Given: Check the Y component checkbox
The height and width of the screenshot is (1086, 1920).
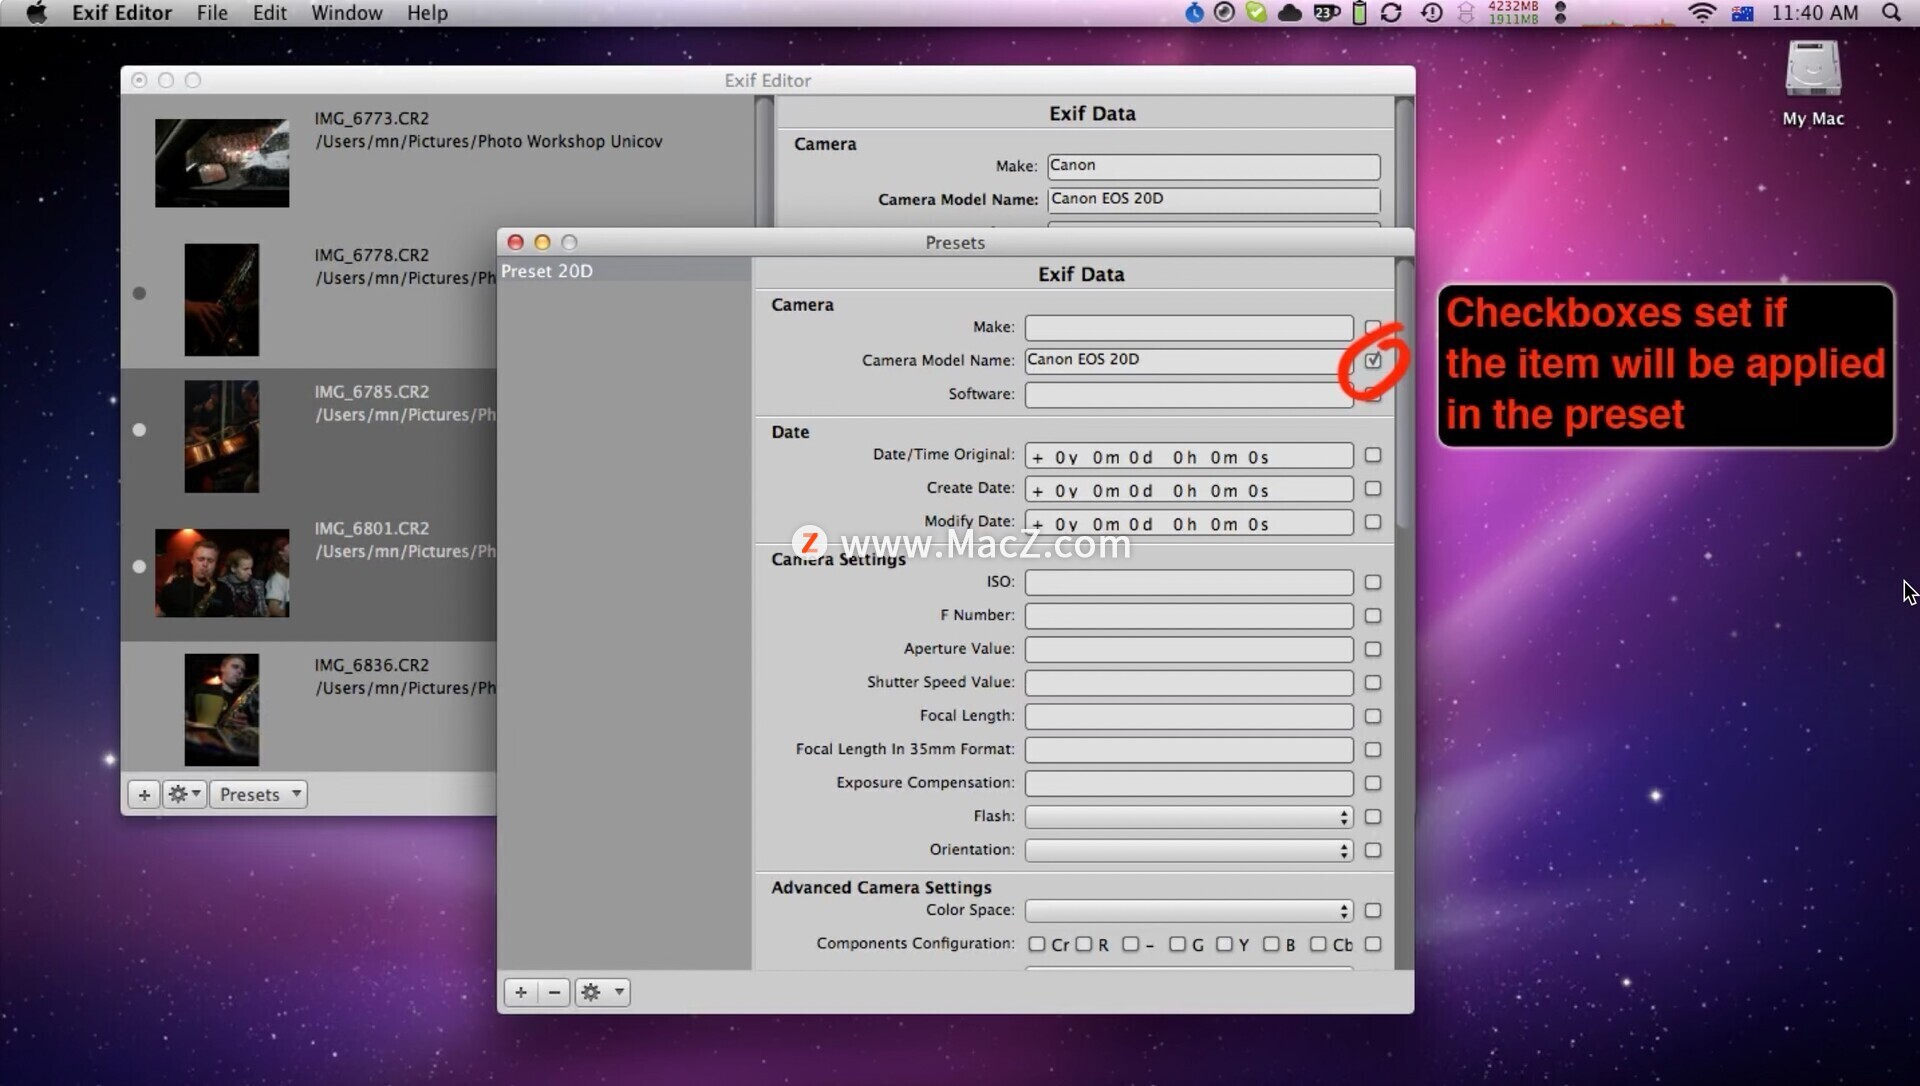Looking at the screenshot, I should [x=1224, y=944].
